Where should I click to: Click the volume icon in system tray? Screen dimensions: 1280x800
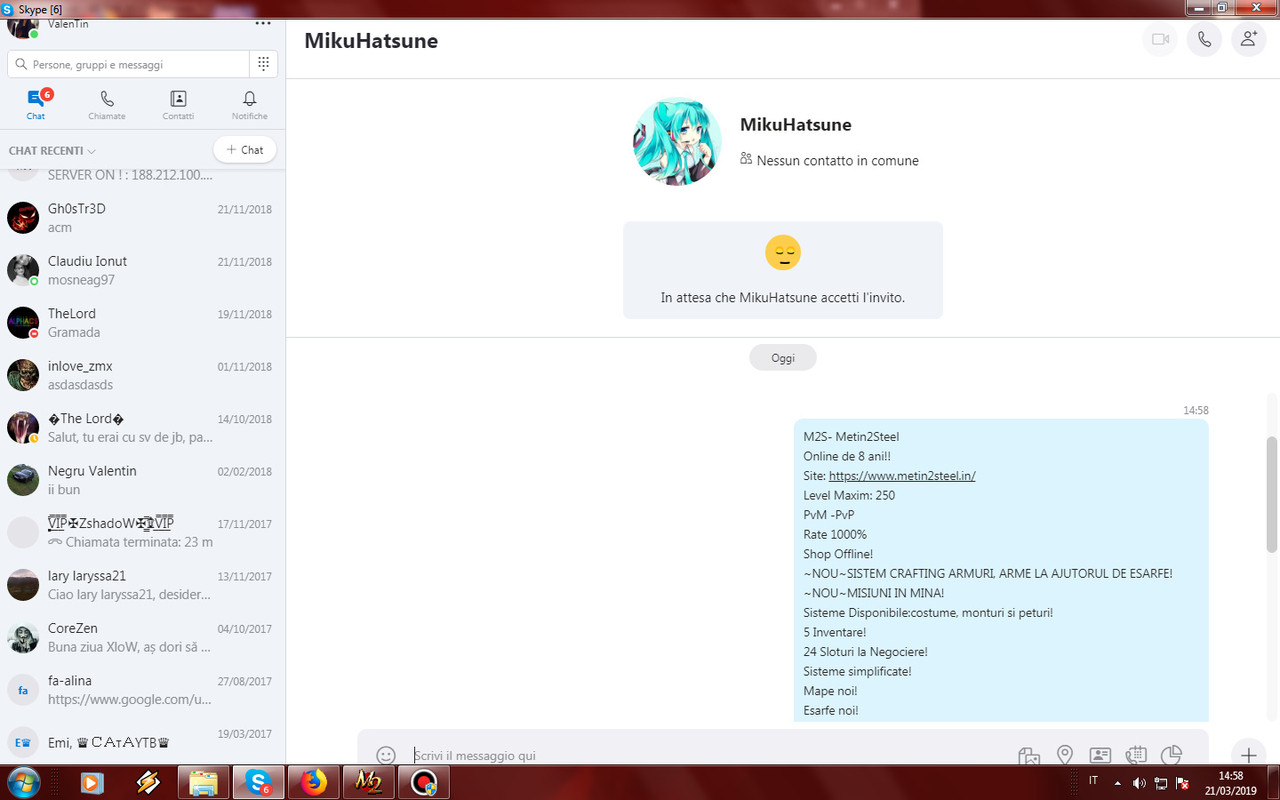pyautogui.click(x=1139, y=782)
